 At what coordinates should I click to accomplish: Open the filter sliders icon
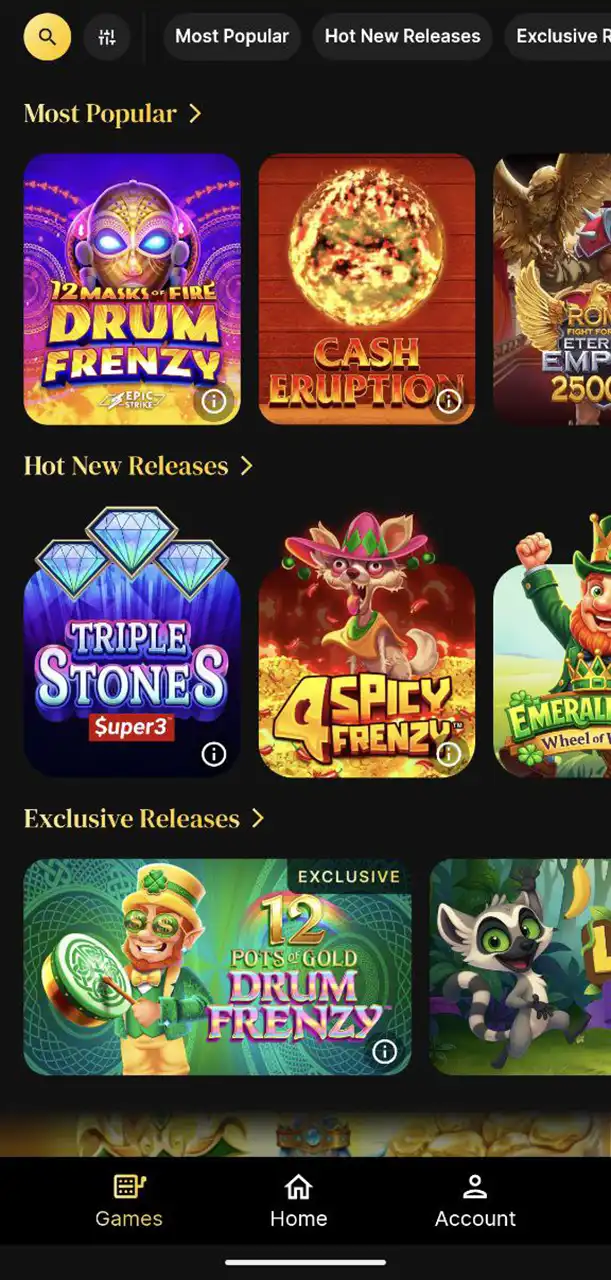coord(107,38)
